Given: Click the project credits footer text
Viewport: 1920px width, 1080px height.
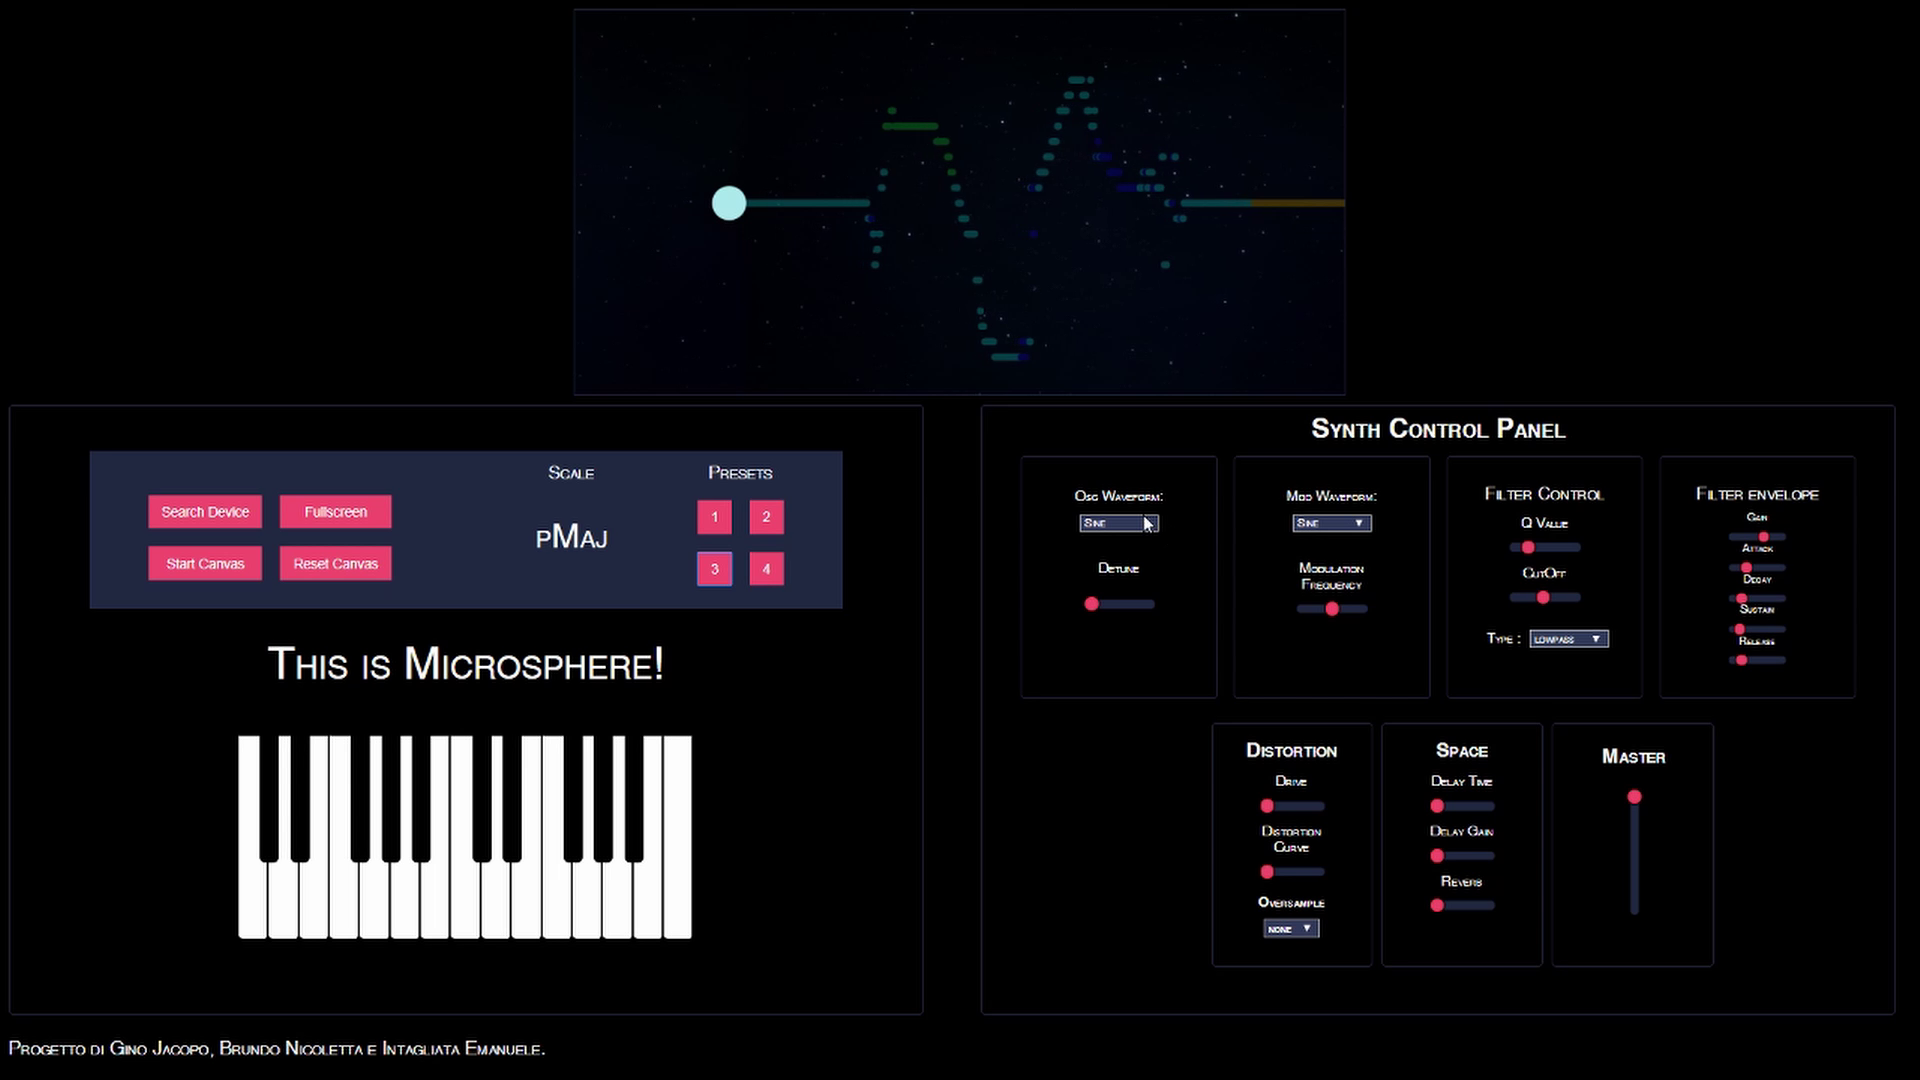Looking at the screenshot, I should (277, 1049).
